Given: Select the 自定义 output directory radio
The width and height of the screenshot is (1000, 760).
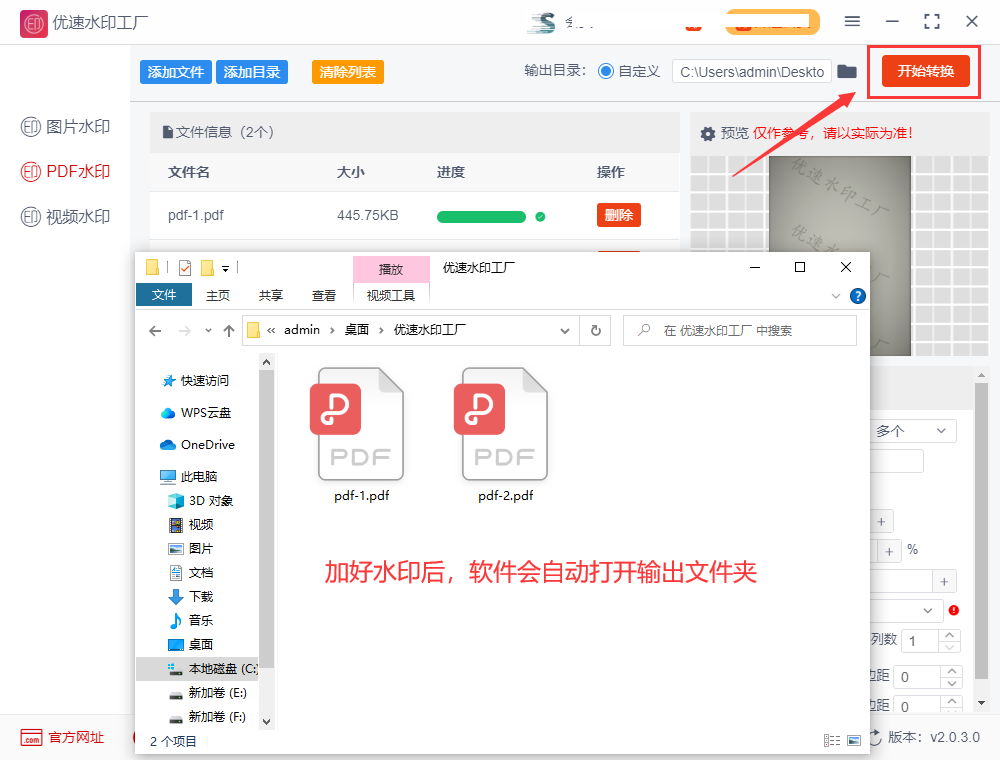Looking at the screenshot, I should coord(606,71).
